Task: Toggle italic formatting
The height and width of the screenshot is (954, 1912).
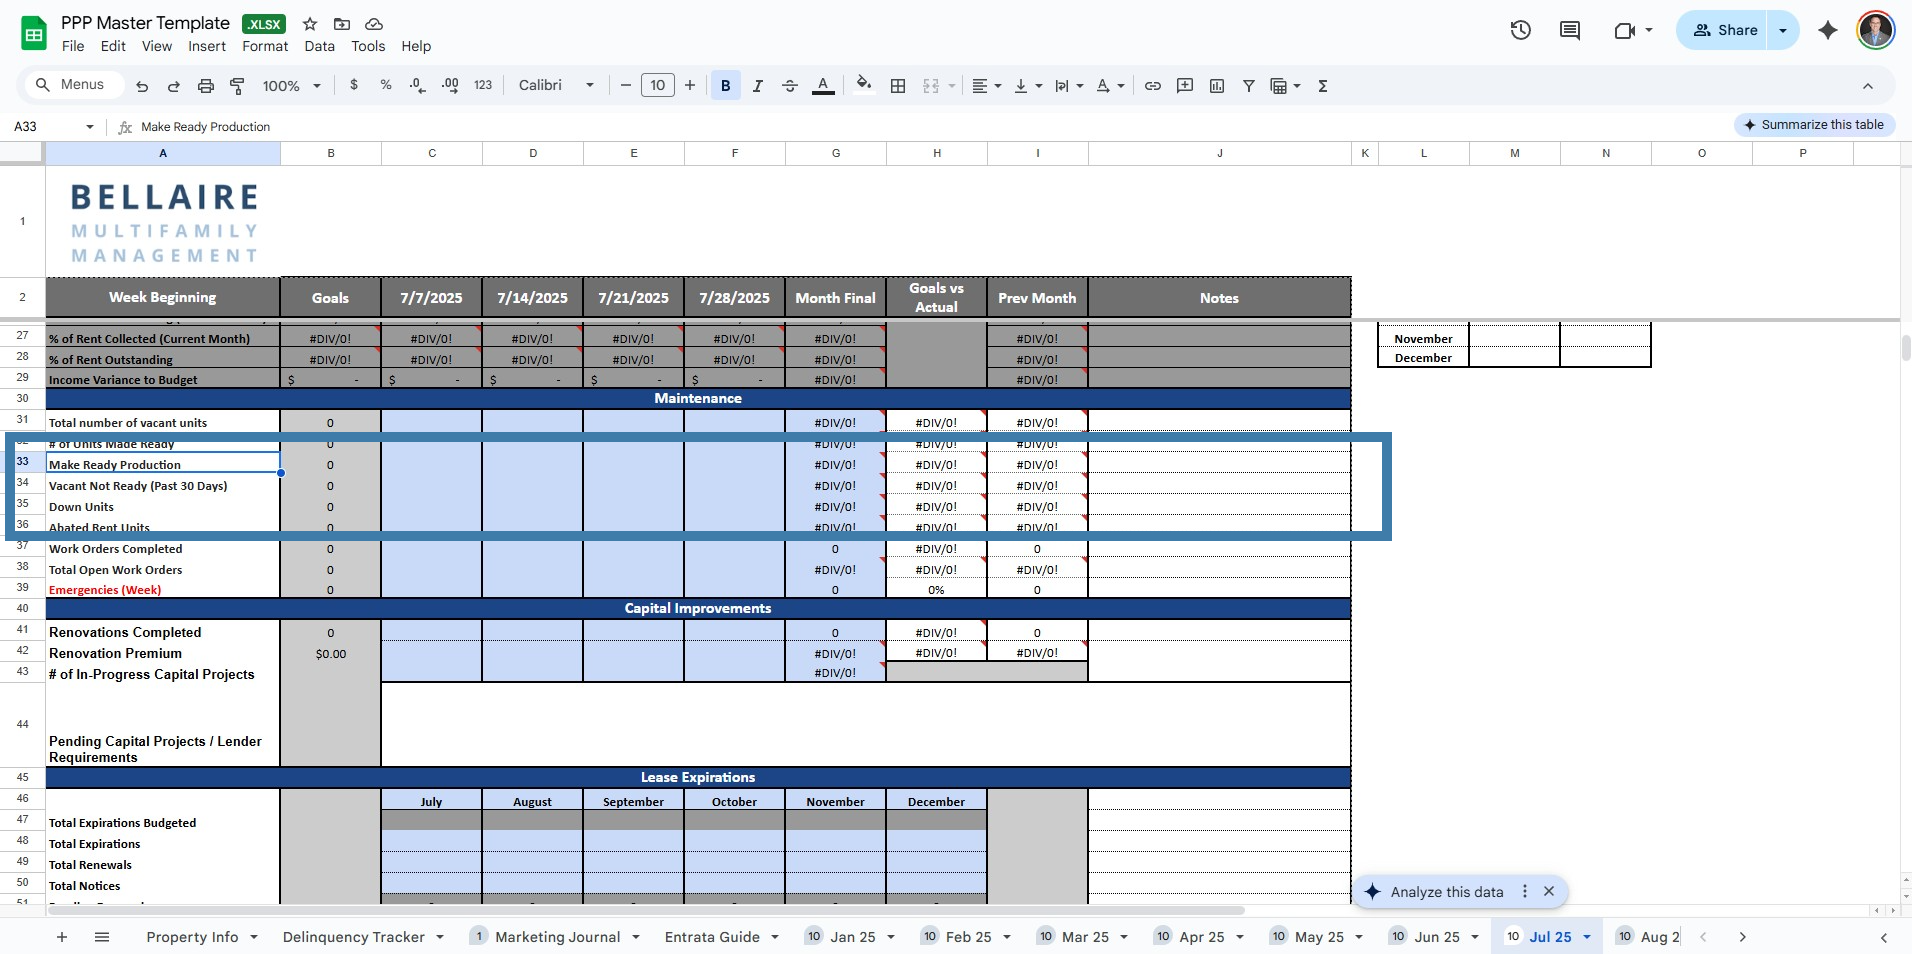Action: tap(757, 86)
